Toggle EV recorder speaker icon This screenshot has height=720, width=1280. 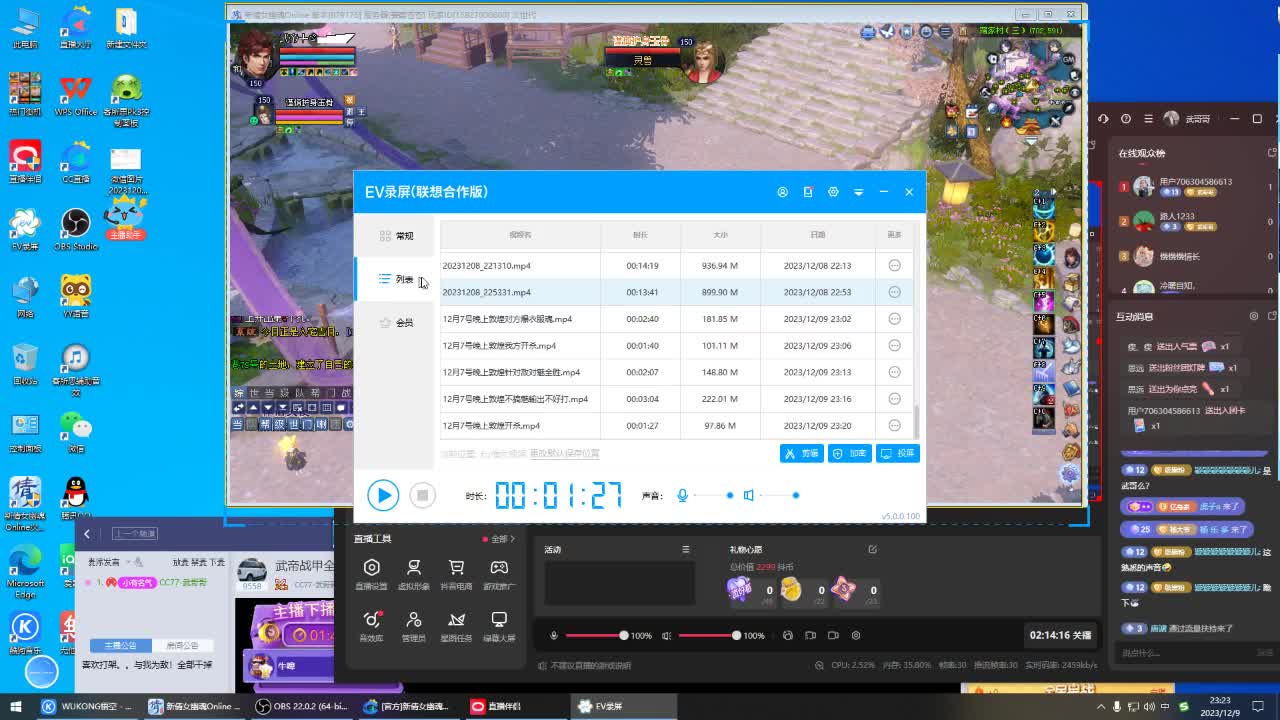click(x=748, y=495)
